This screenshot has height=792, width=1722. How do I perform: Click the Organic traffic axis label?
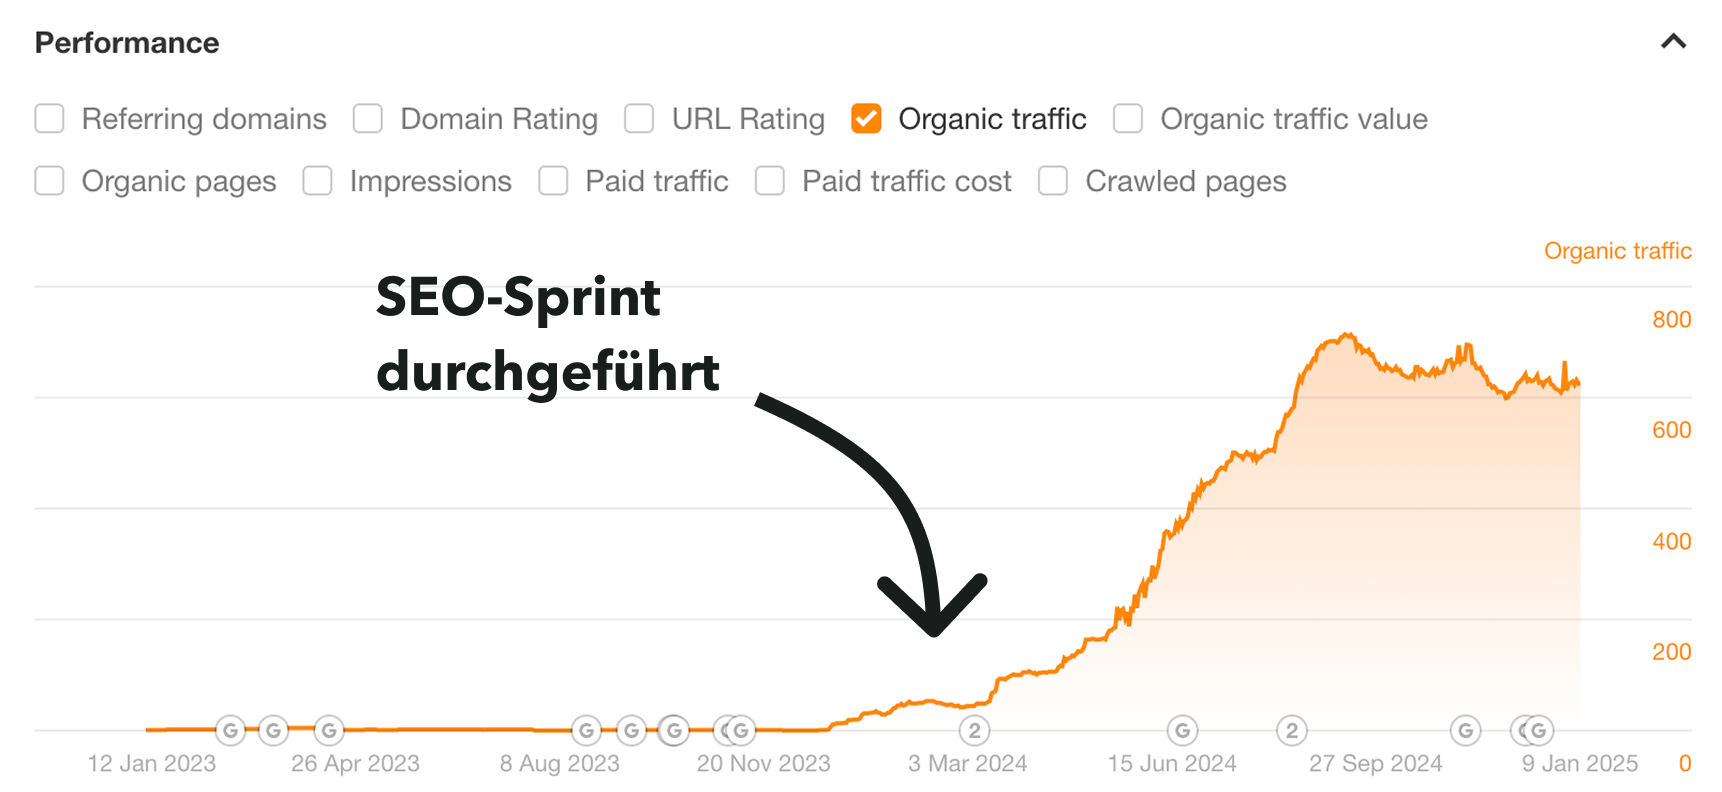(x=1617, y=251)
